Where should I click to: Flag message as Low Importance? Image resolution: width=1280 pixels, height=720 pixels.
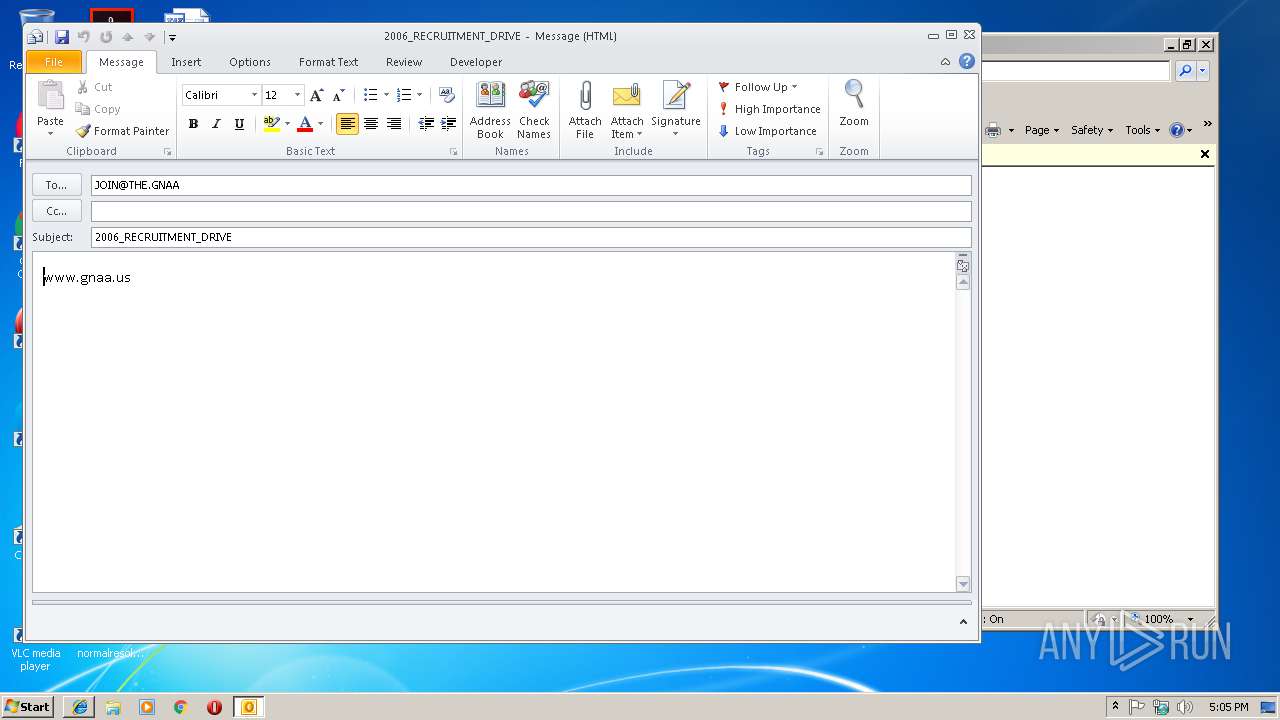(x=767, y=131)
